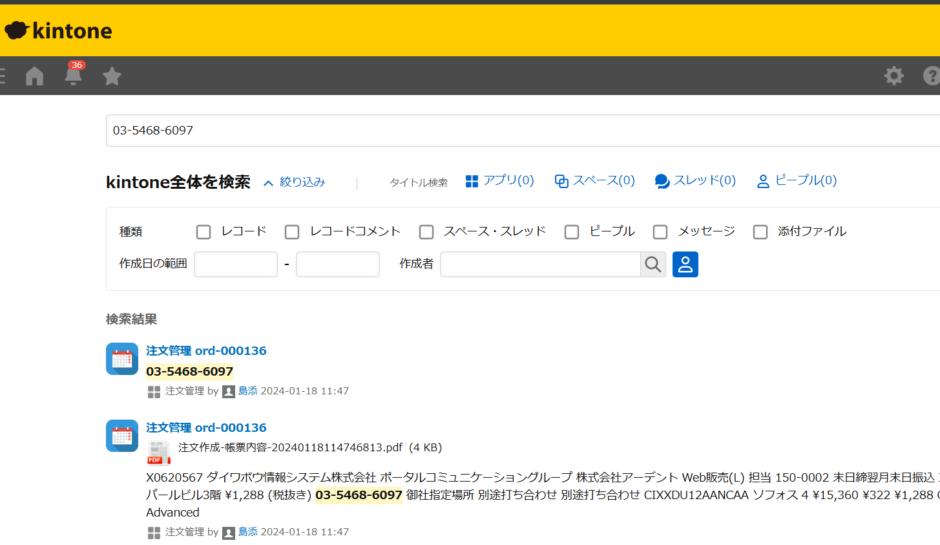Screen dimensions: 940x545
Task: Click the blue user select button
Action: tap(685, 264)
